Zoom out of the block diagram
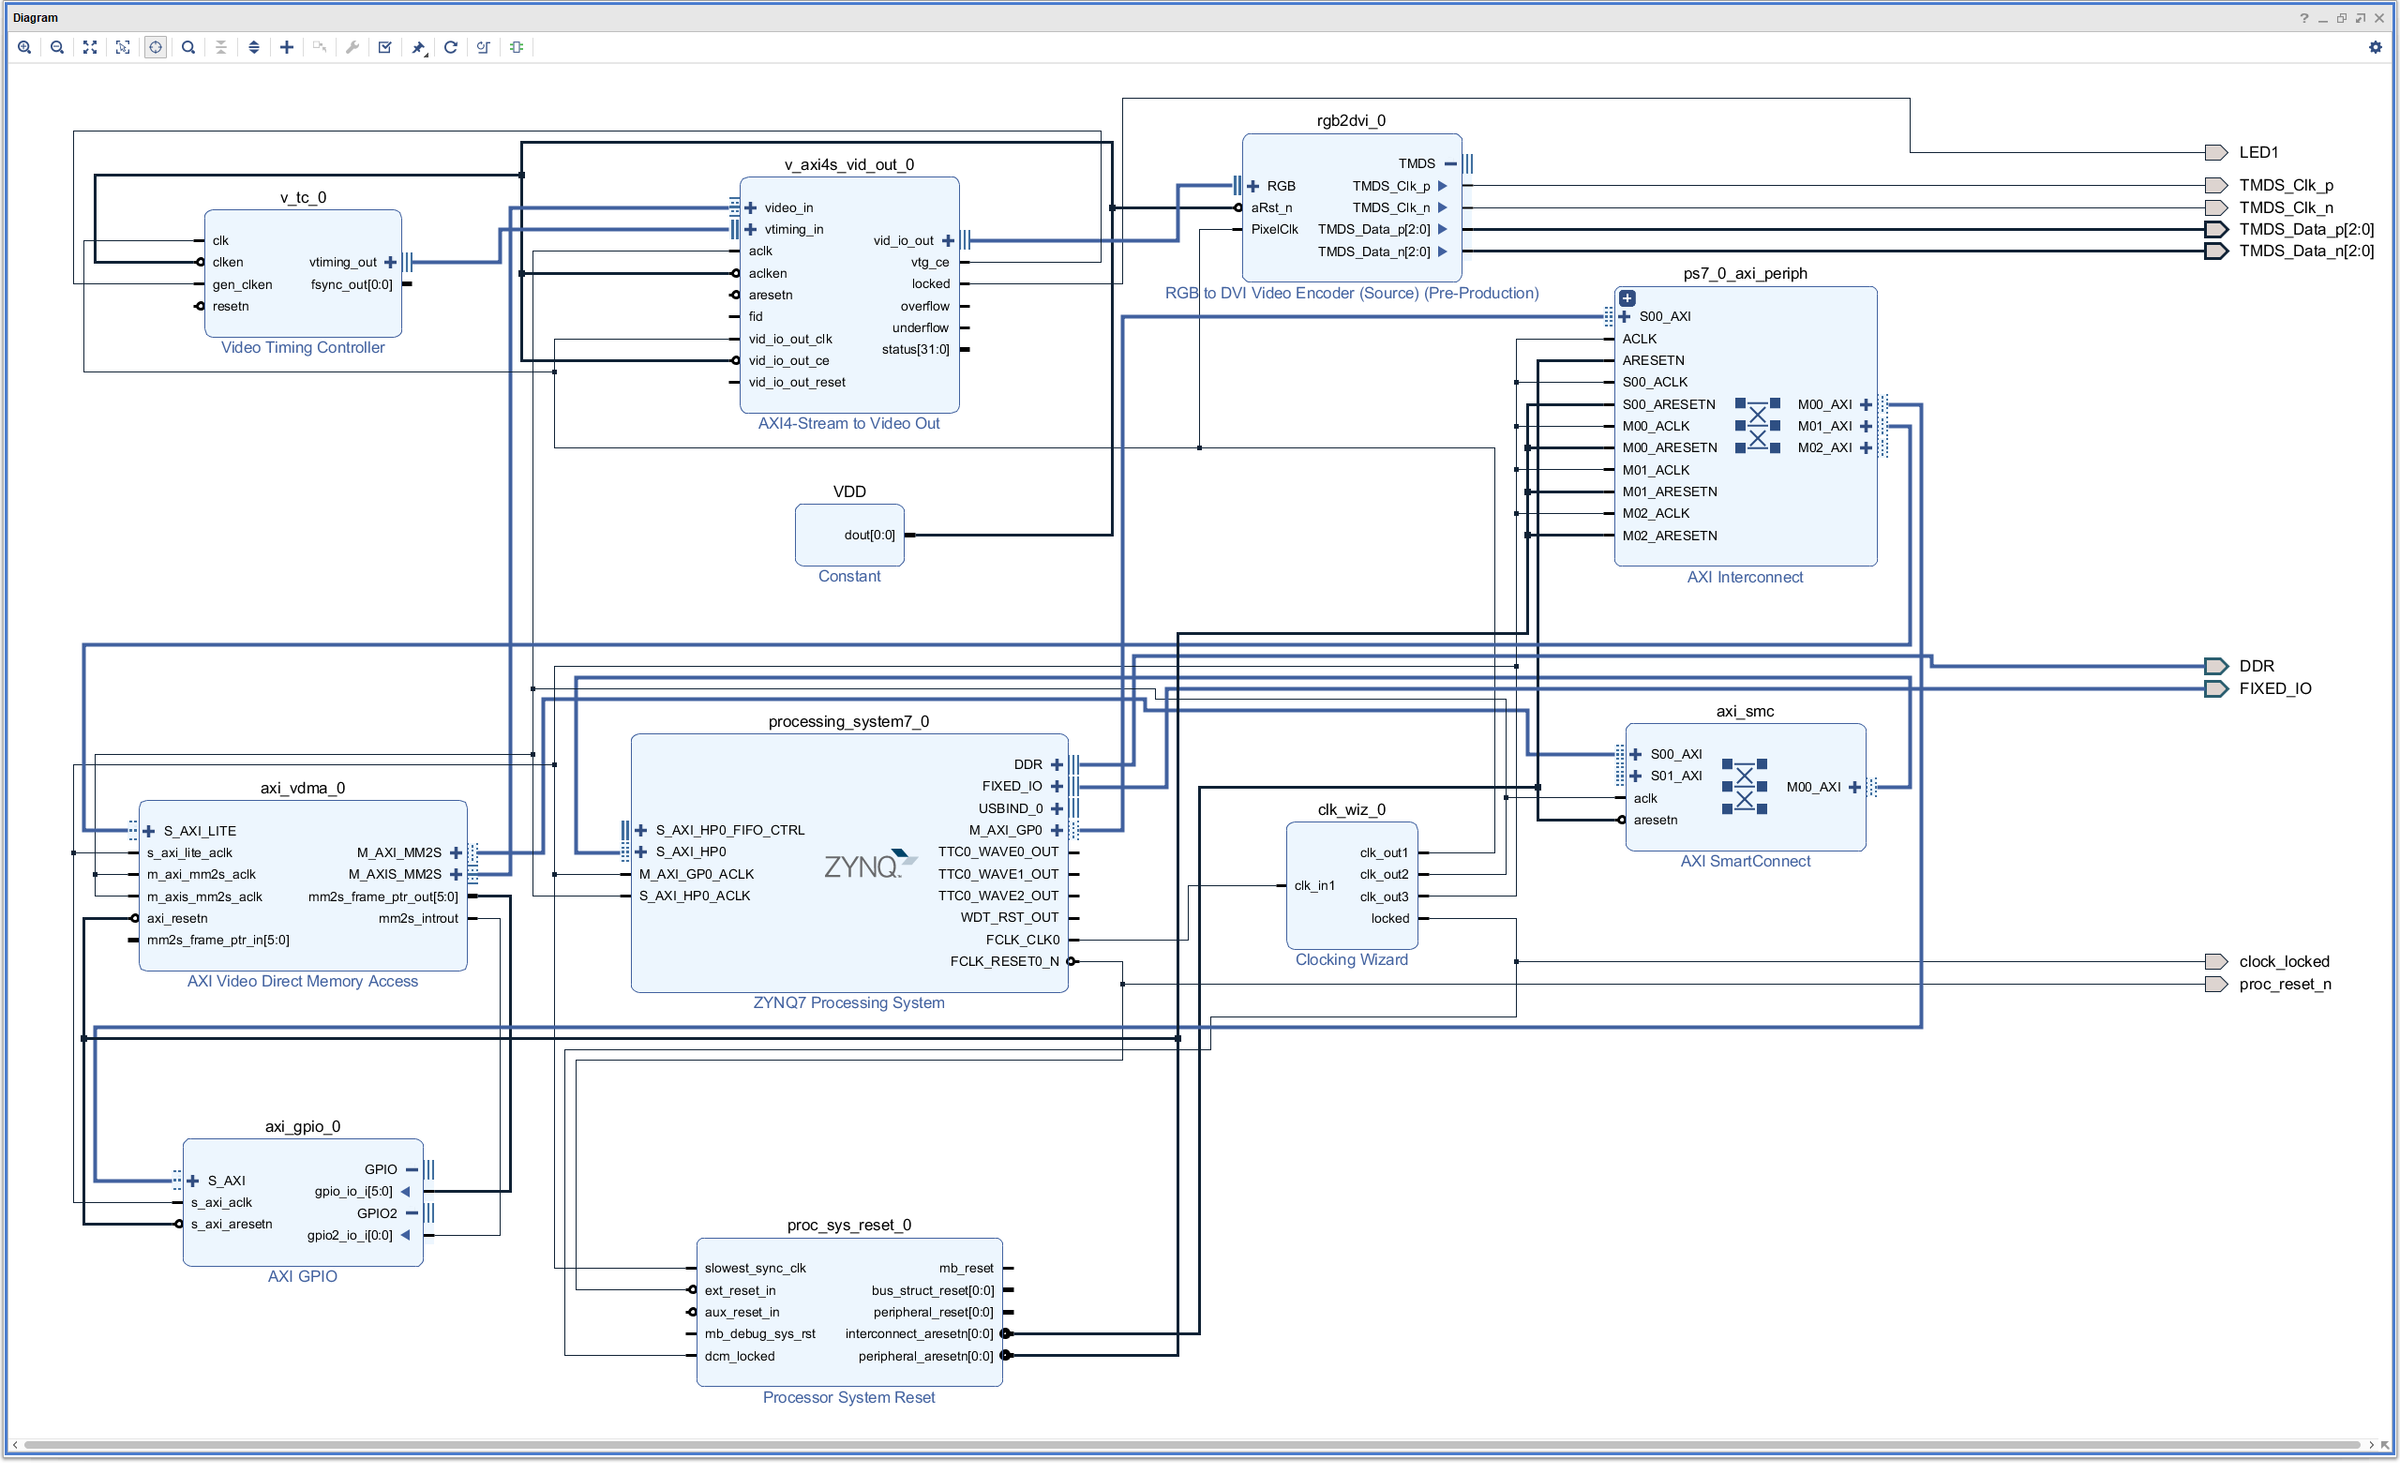 (57, 47)
